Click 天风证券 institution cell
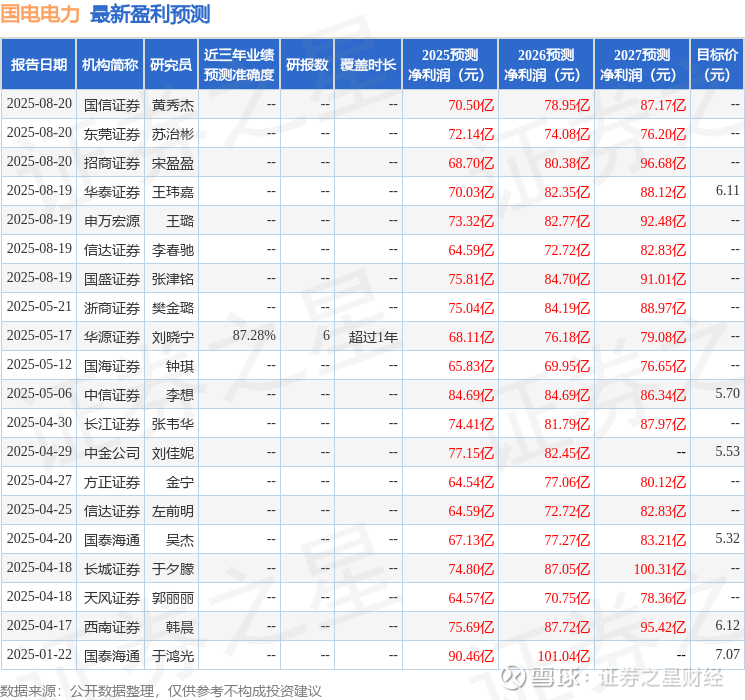The height and width of the screenshot is (700, 745). tap(112, 598)
